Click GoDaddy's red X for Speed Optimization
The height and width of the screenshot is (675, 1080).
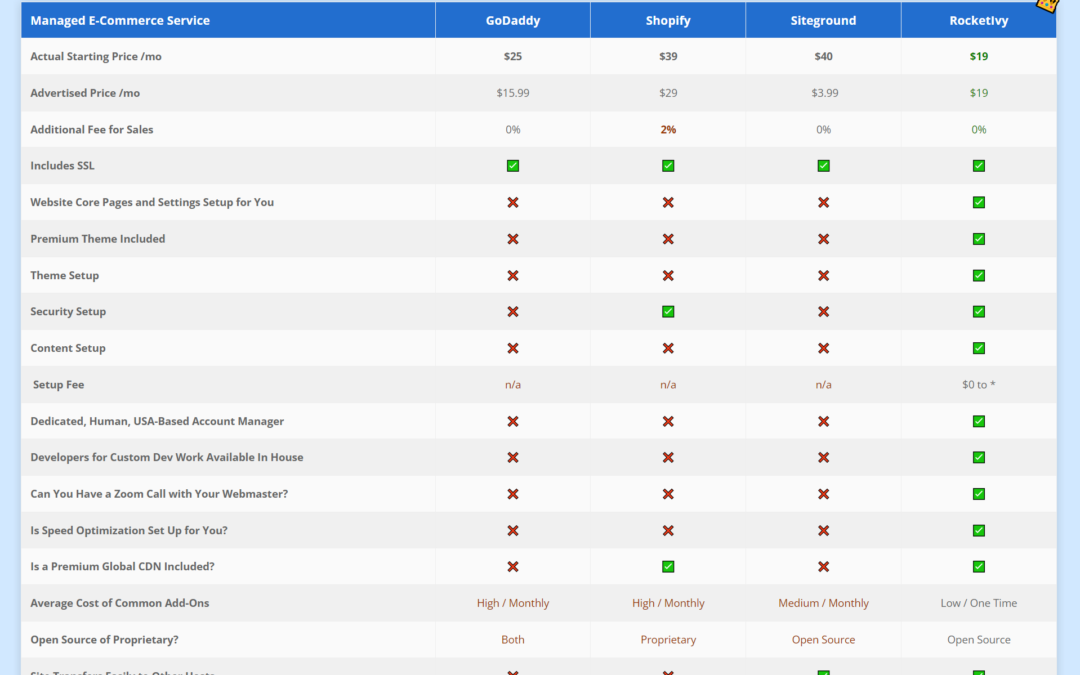click(x=512, y=530)
